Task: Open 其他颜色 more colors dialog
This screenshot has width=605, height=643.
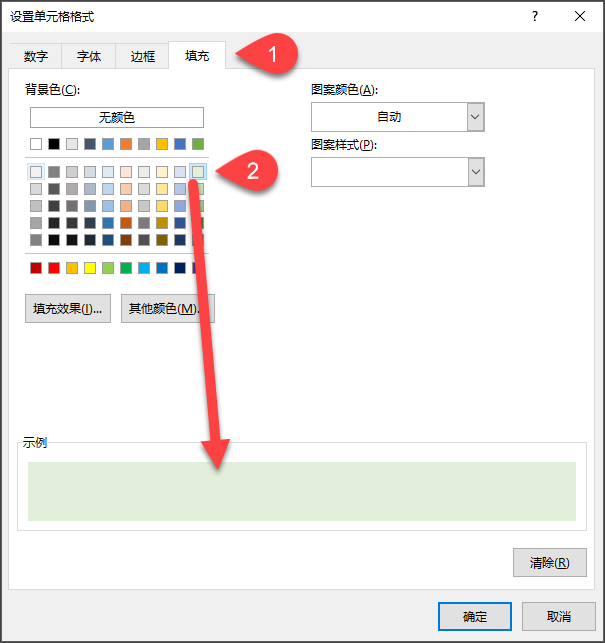Action: point(166,309)
